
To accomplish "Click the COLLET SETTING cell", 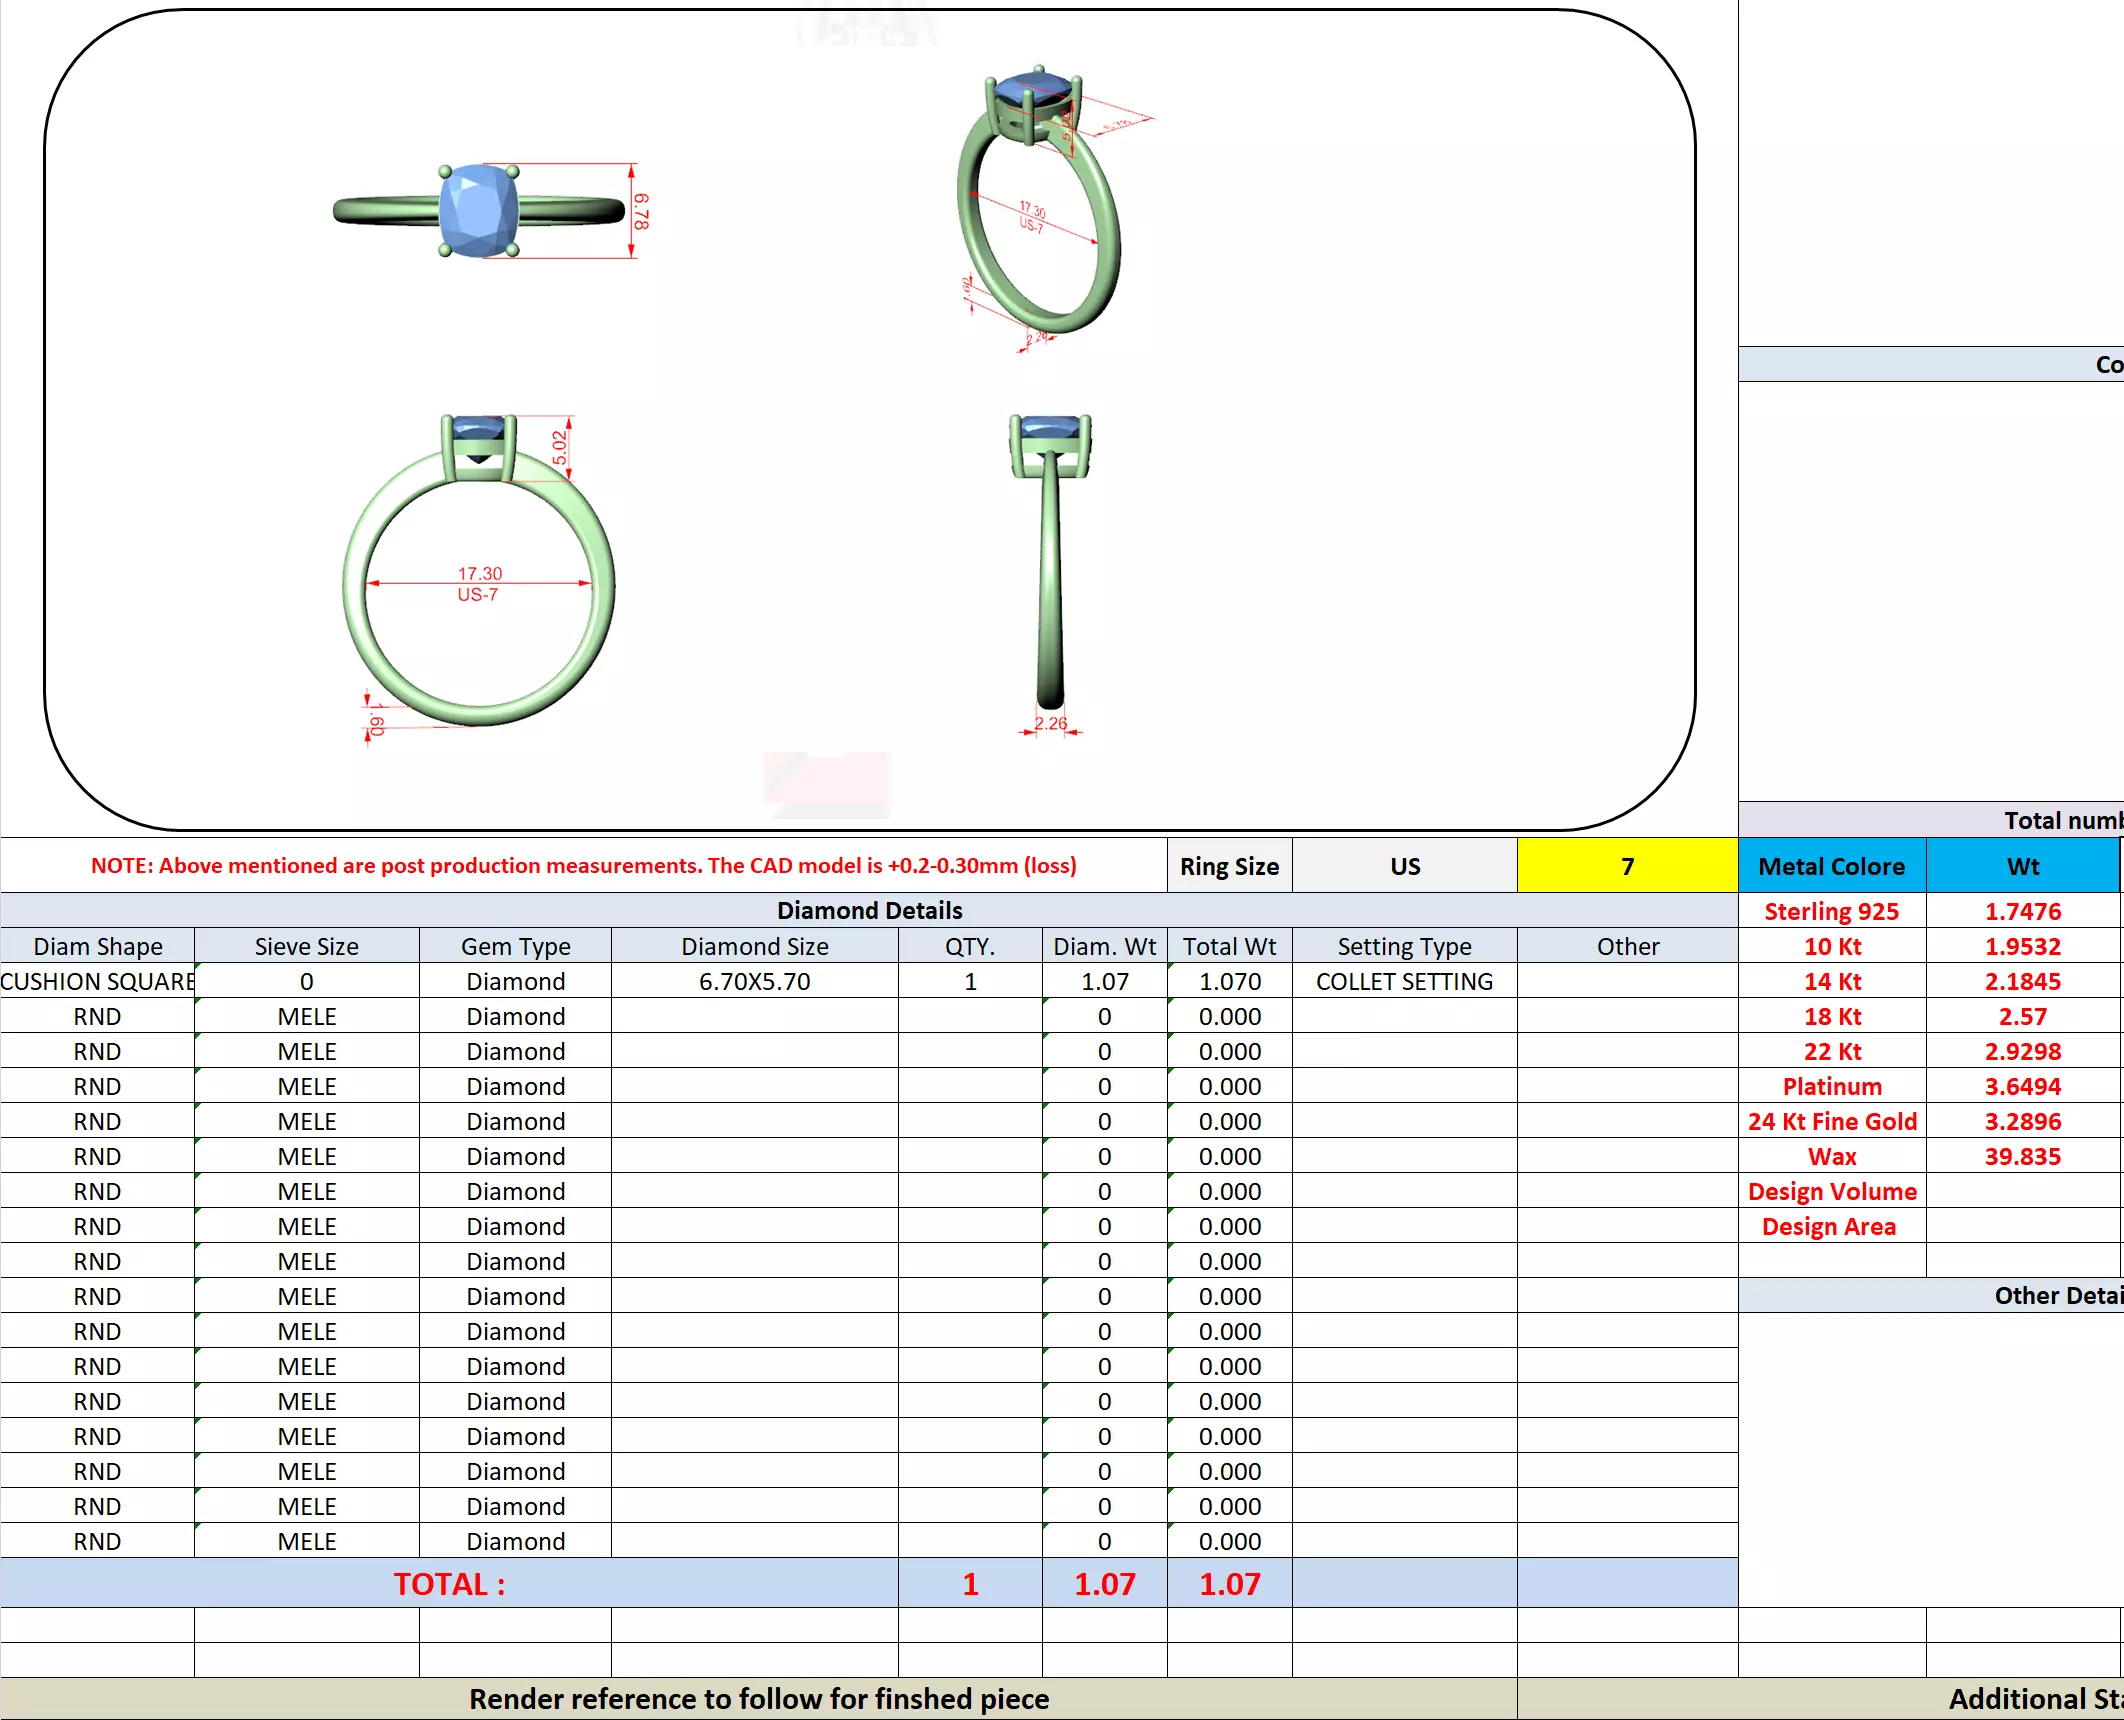I will tap(1403, 981).
